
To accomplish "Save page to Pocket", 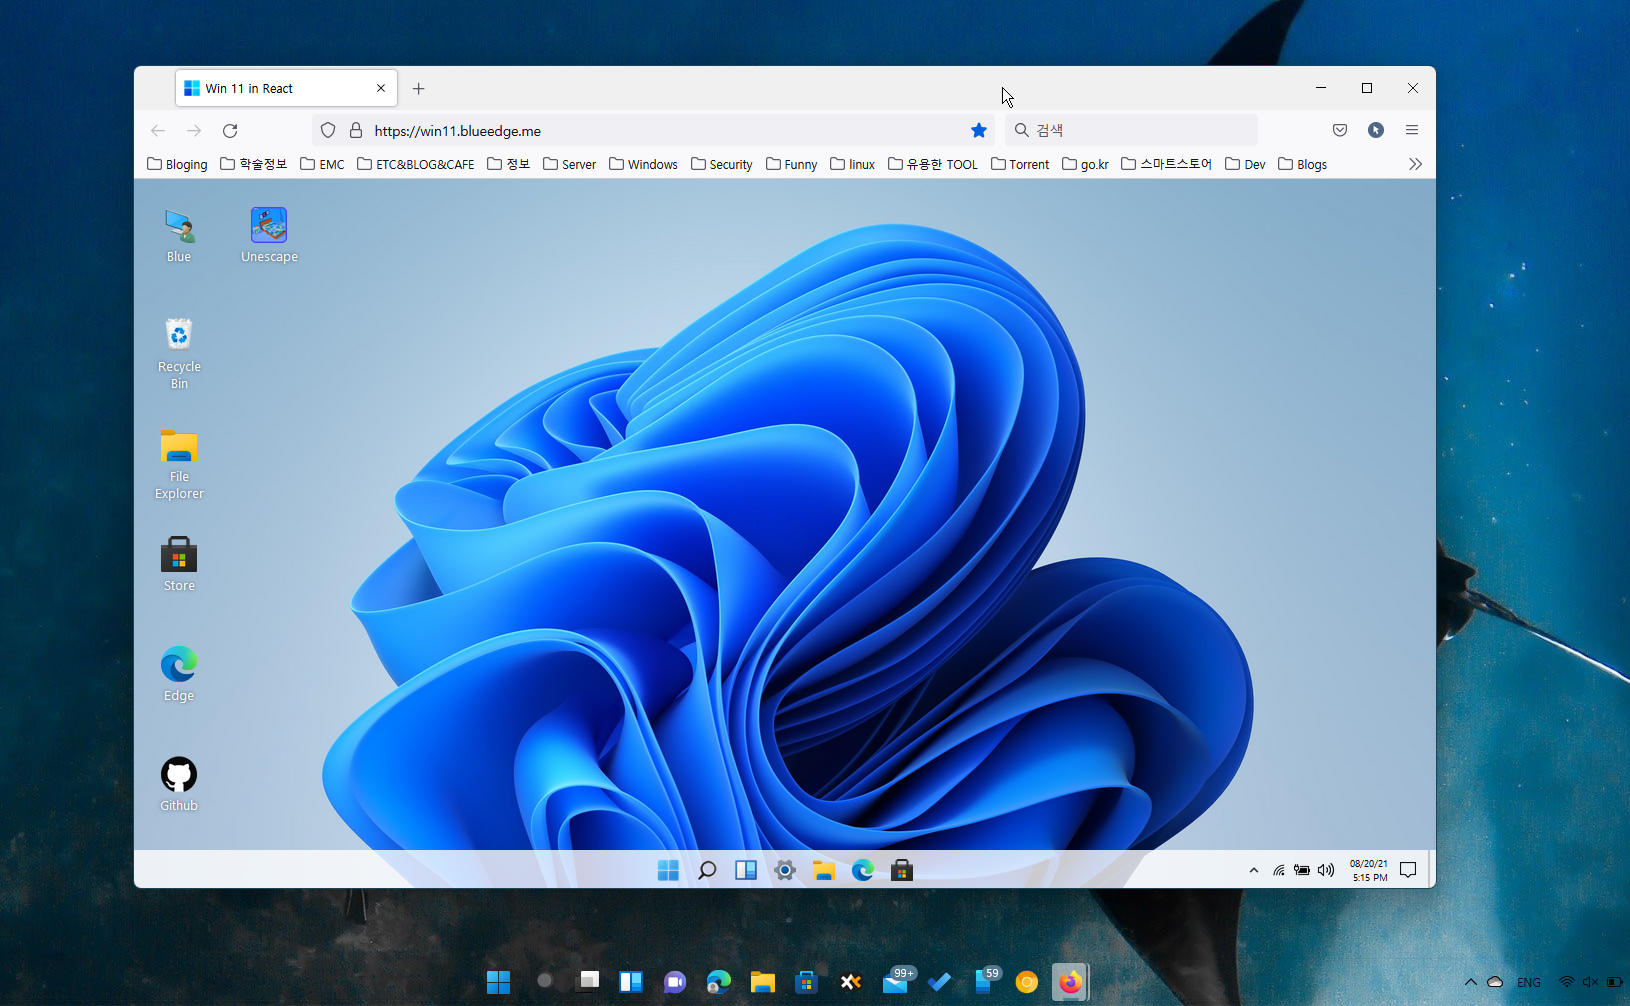I will coord(1340,130).
